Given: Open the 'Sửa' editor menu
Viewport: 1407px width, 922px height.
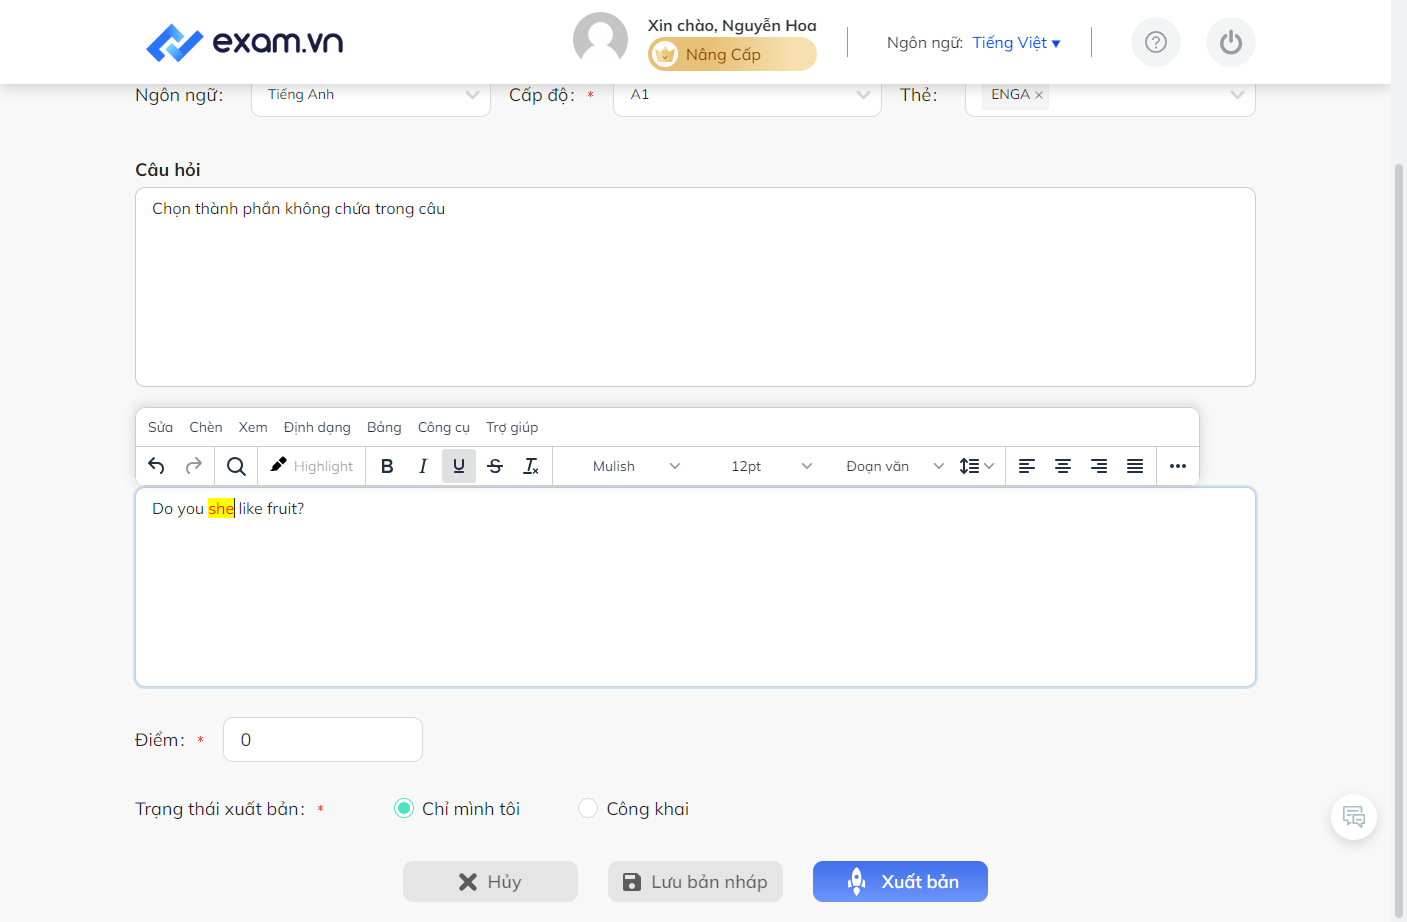Looking at the screenshot, I should [160, 427].
